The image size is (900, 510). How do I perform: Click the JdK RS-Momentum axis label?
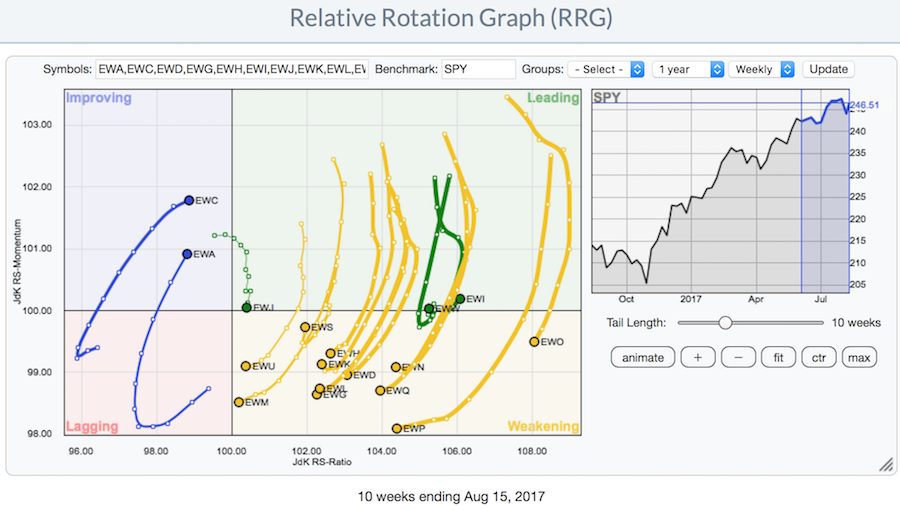(x=17, y=262)
